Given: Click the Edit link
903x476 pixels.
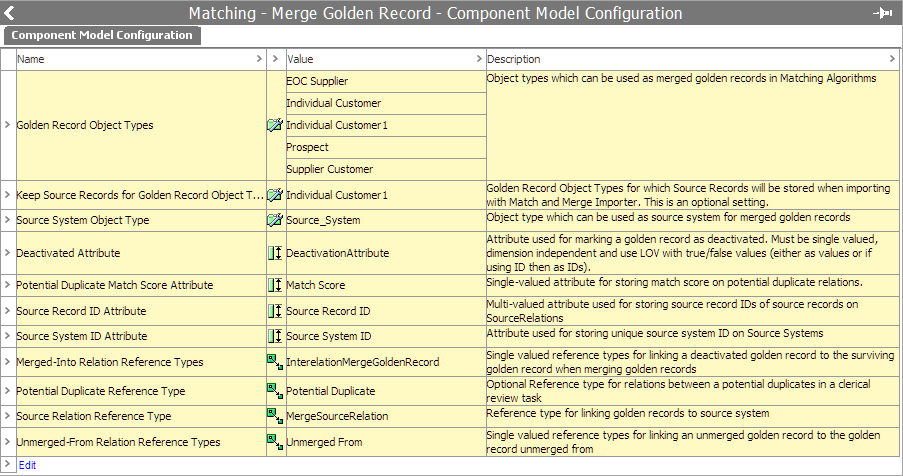Looking at the screenshot, I should 27,465.
